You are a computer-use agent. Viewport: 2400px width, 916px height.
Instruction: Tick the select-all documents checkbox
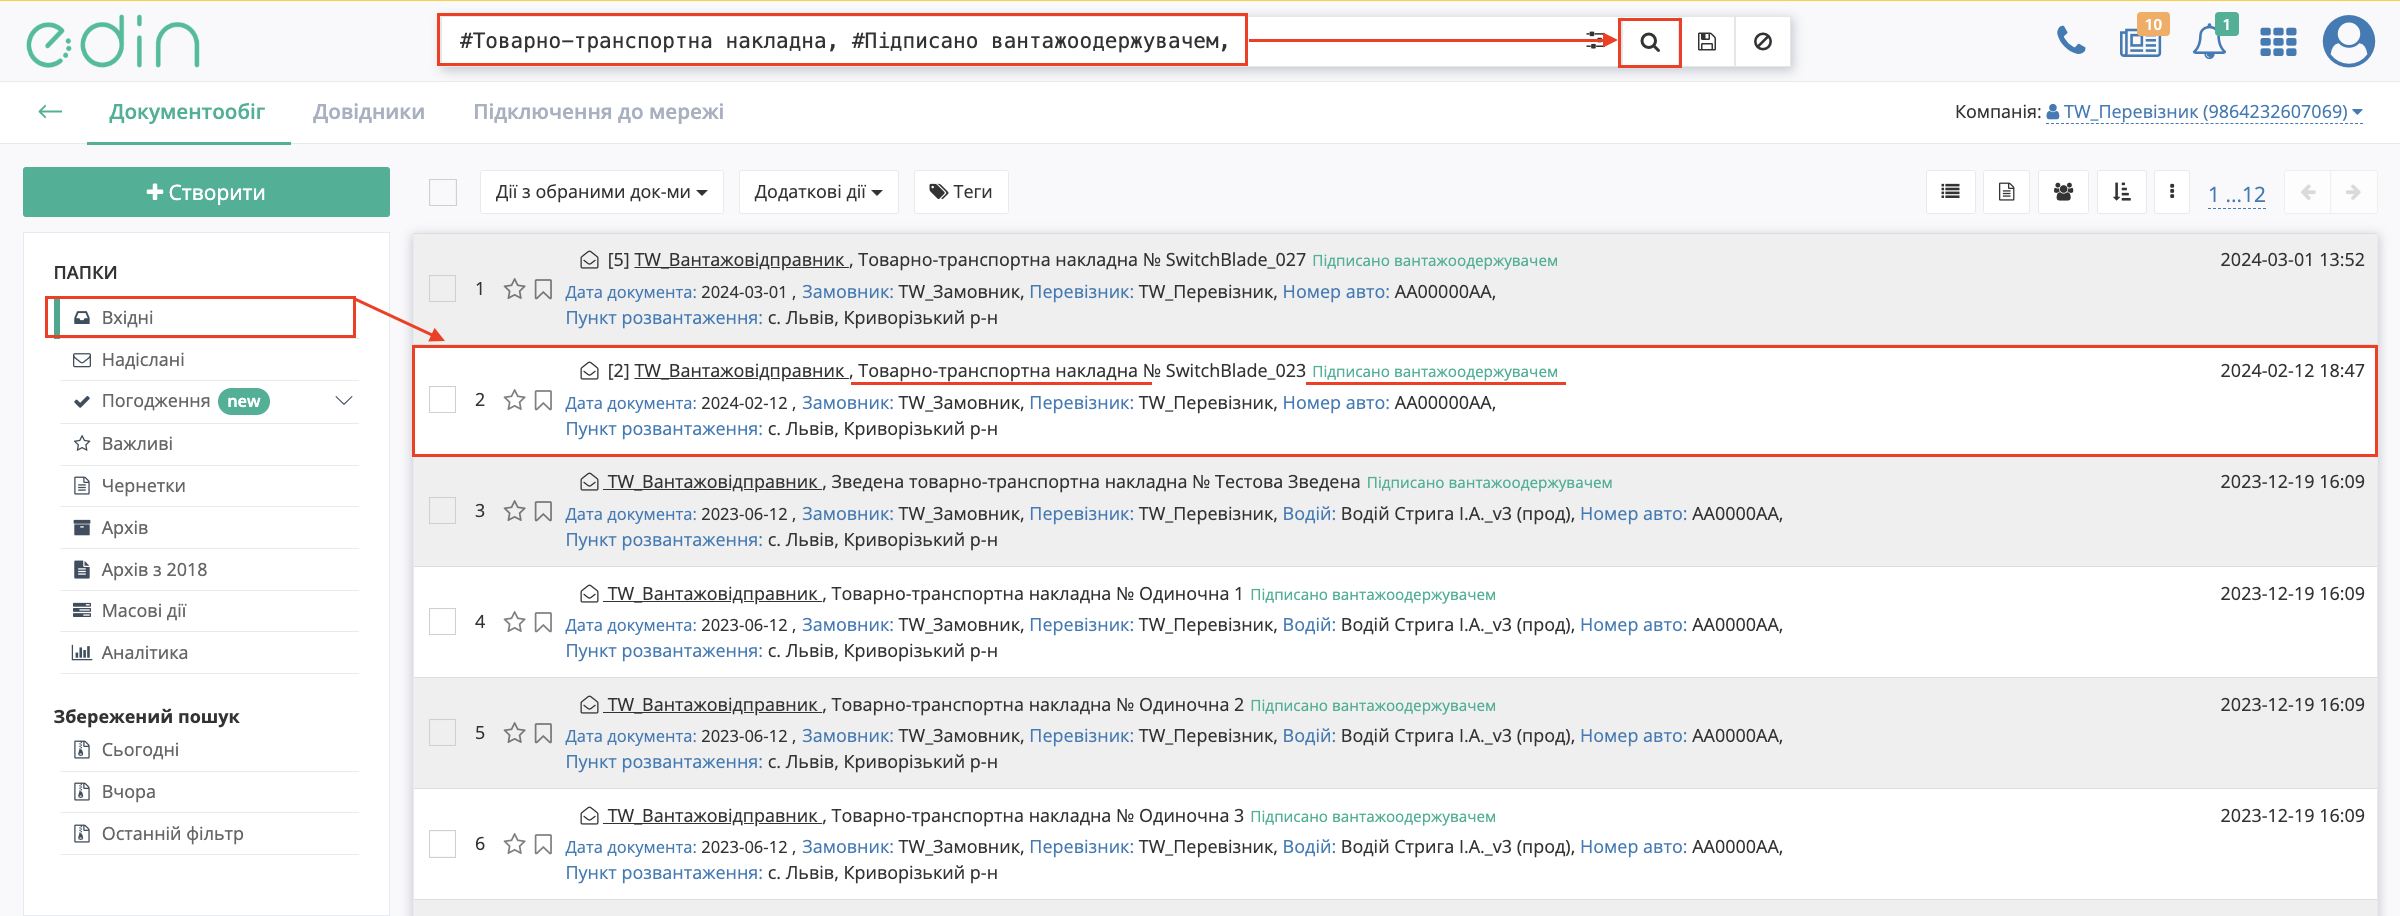pos(443,192)
